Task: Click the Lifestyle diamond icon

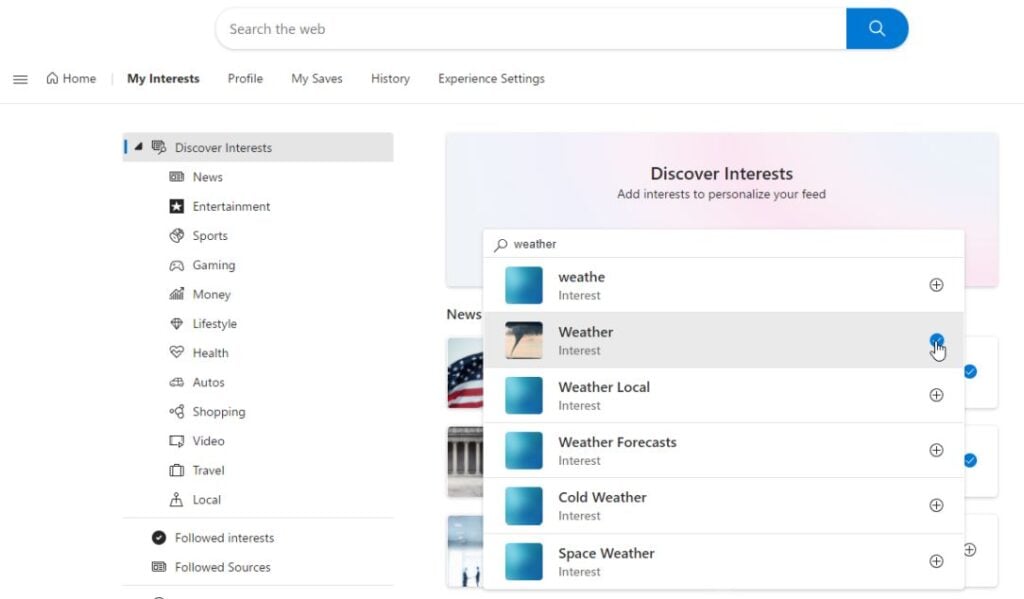Action: click(176, 323)
